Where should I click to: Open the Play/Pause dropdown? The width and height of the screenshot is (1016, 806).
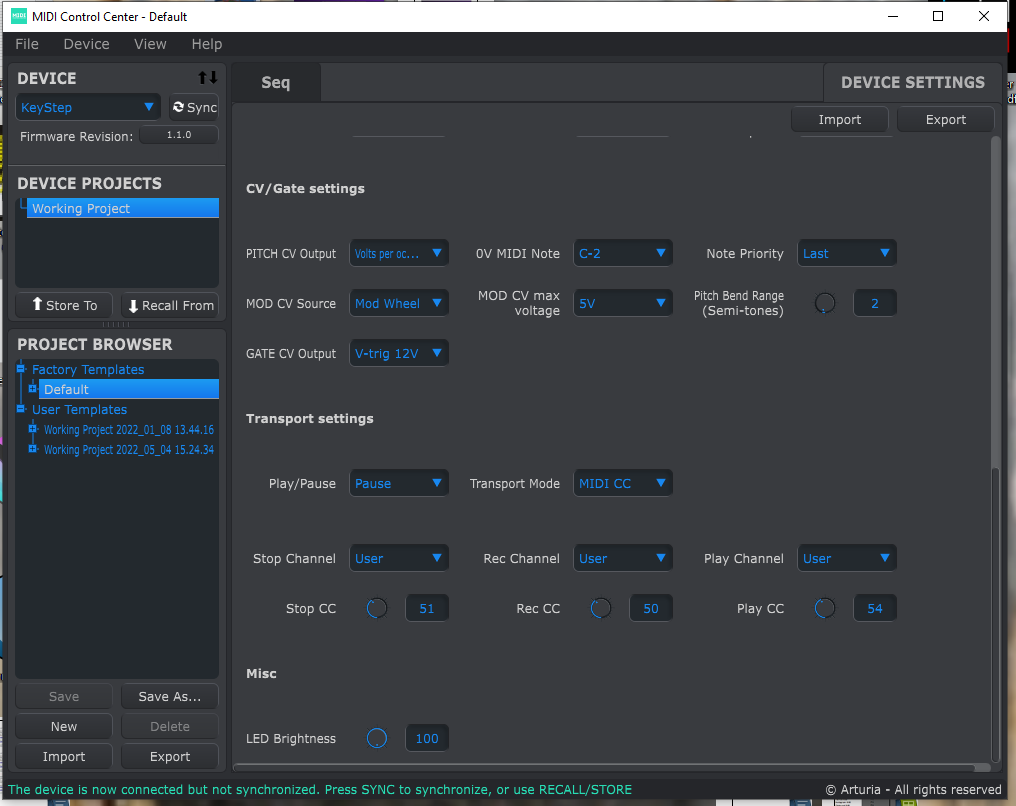(398, 483)
